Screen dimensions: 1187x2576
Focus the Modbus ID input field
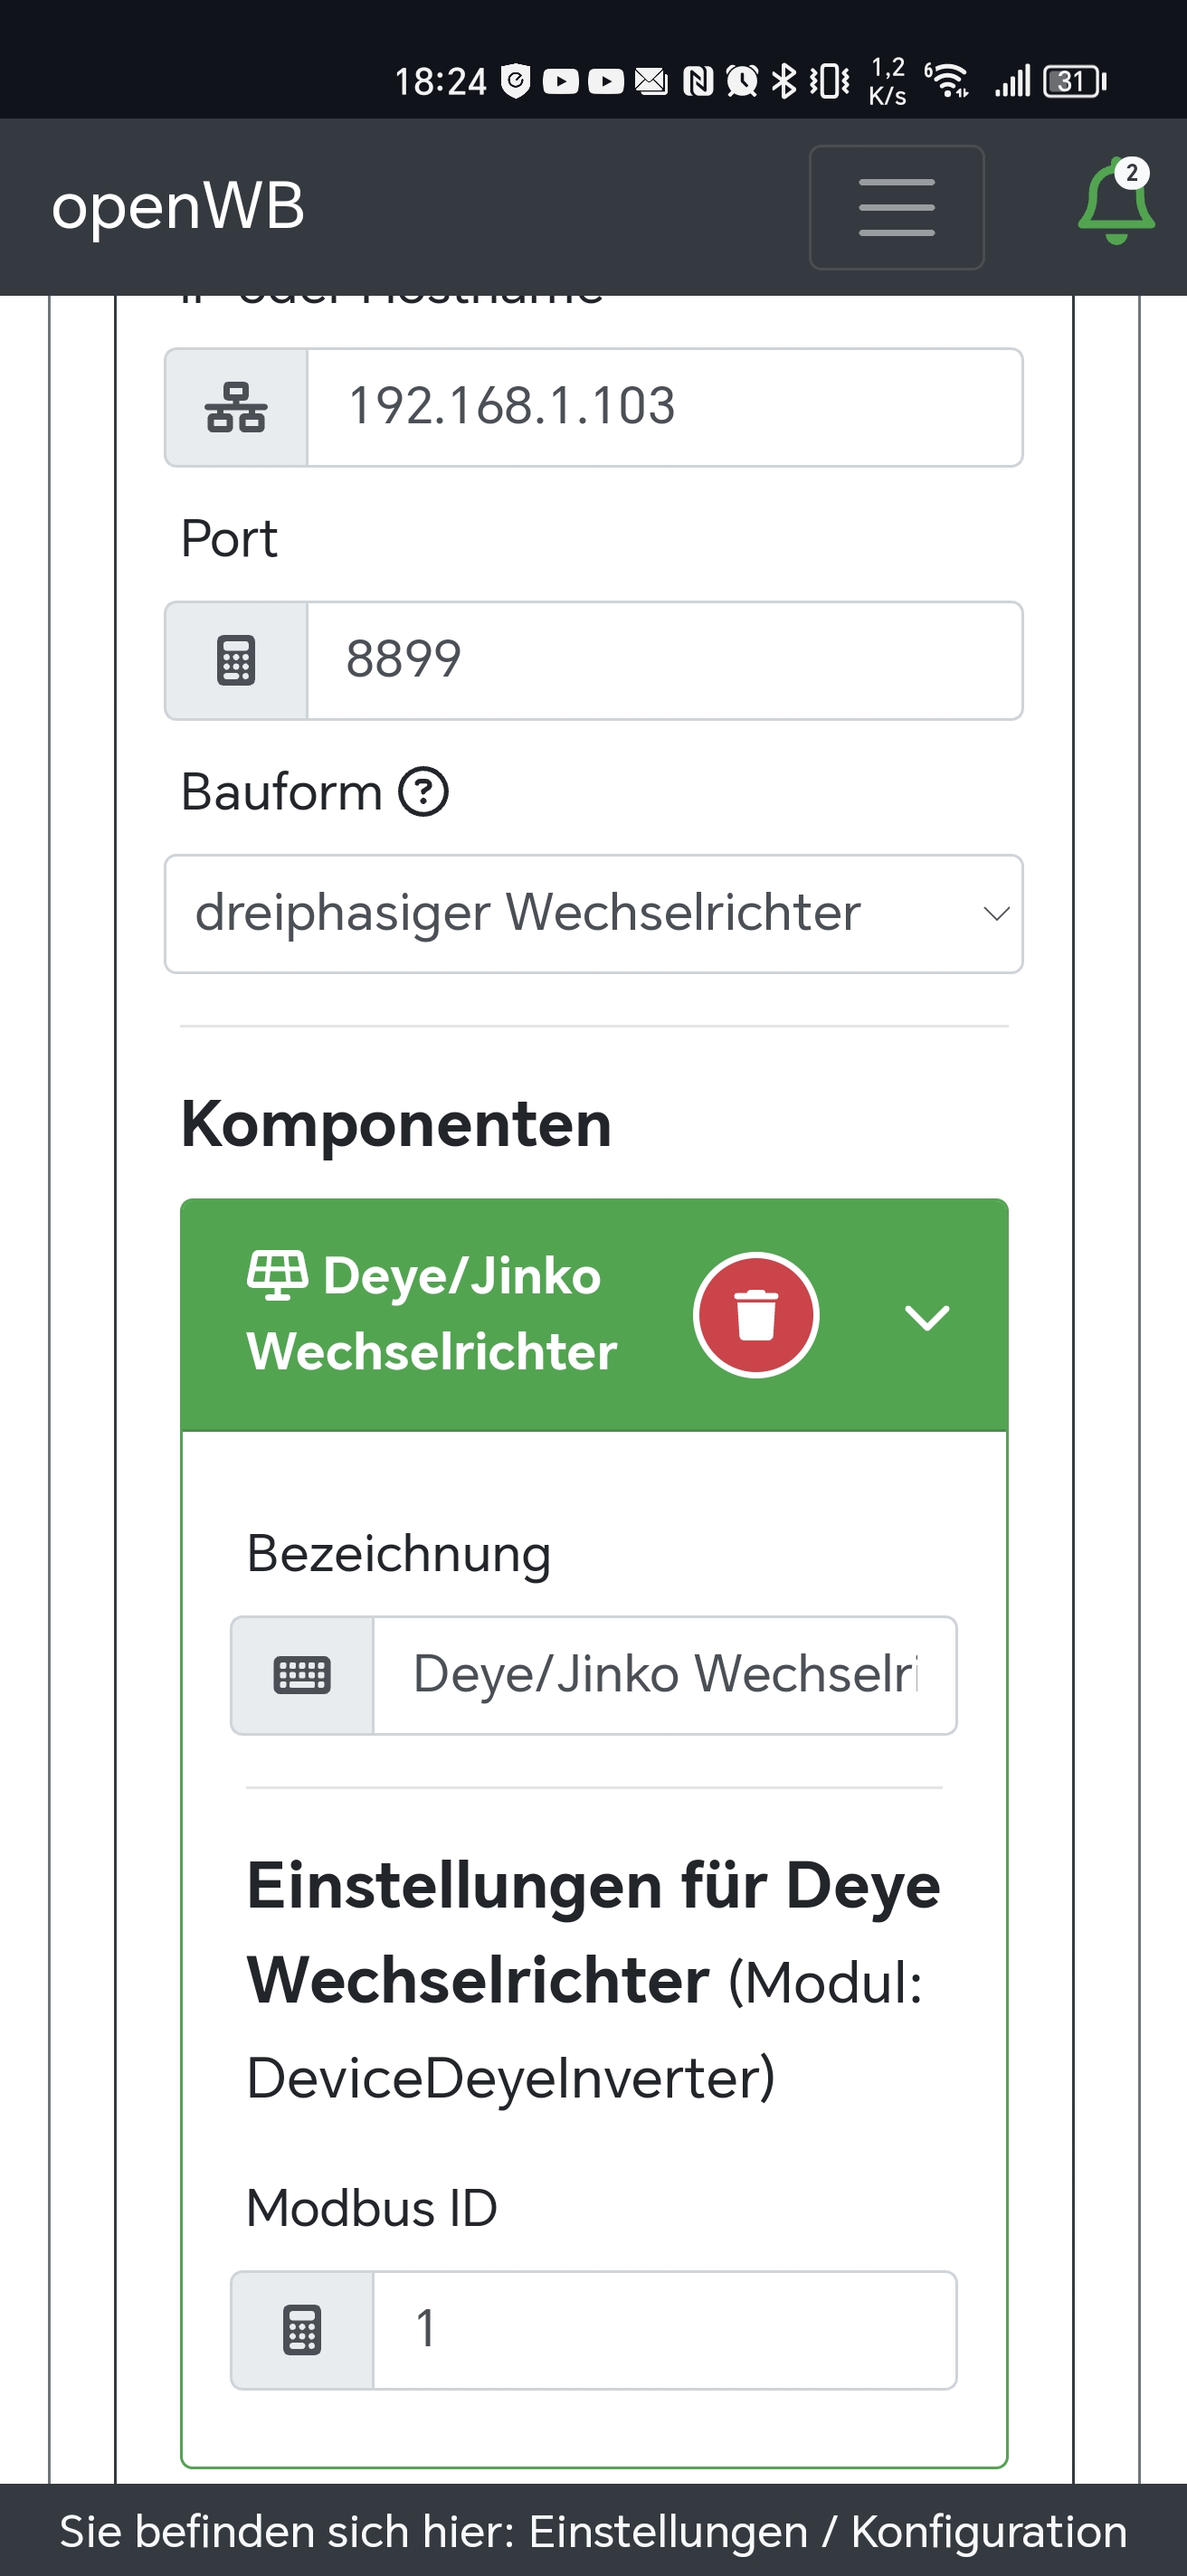point(663,2330)
